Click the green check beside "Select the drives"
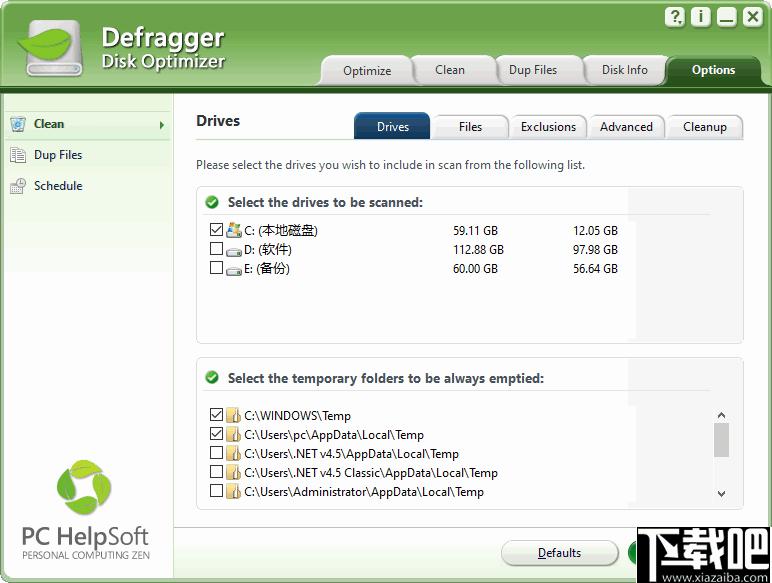 (212, 202)
